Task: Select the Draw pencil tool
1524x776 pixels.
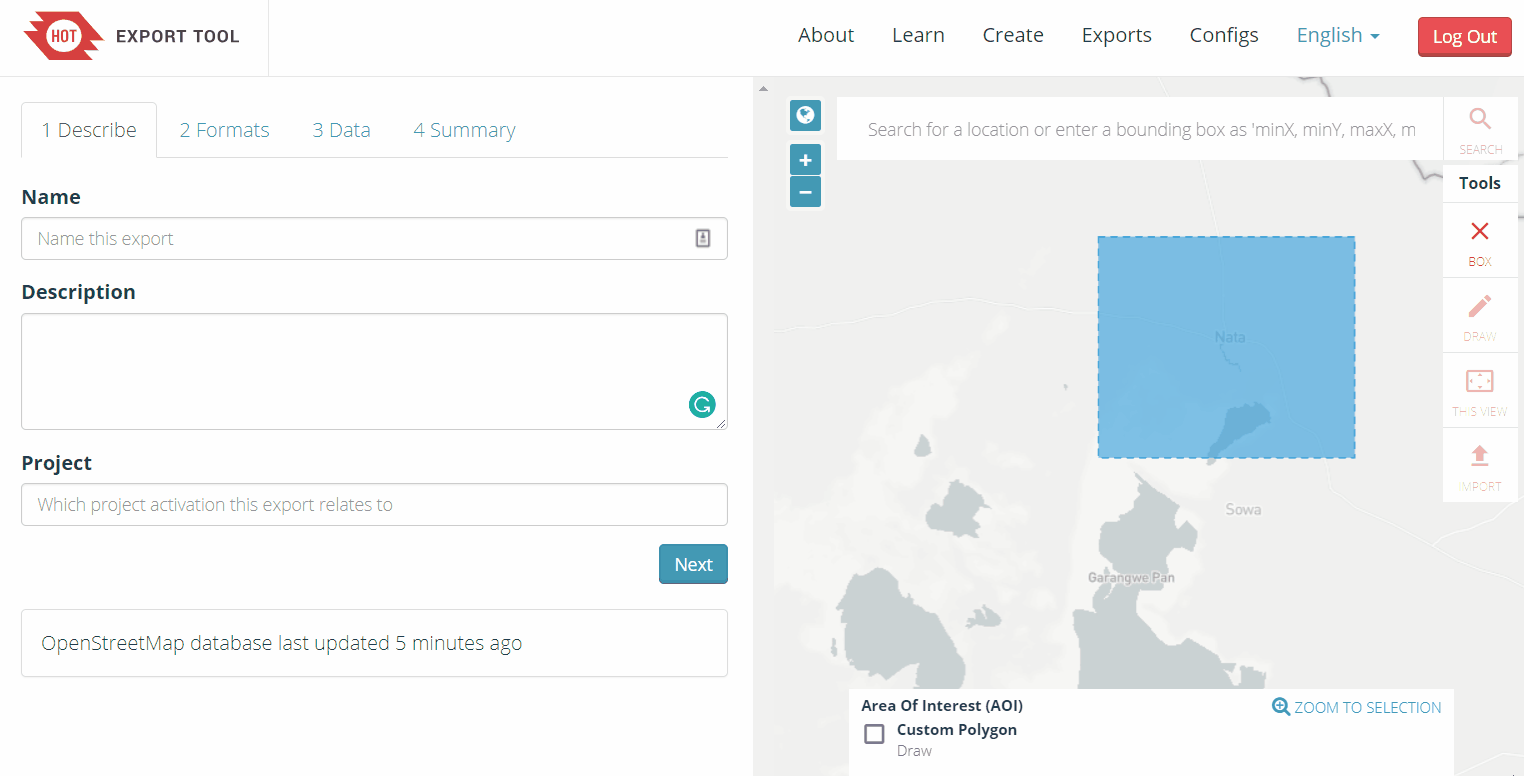Action: pyautogui.click(x=1480, y=315)
